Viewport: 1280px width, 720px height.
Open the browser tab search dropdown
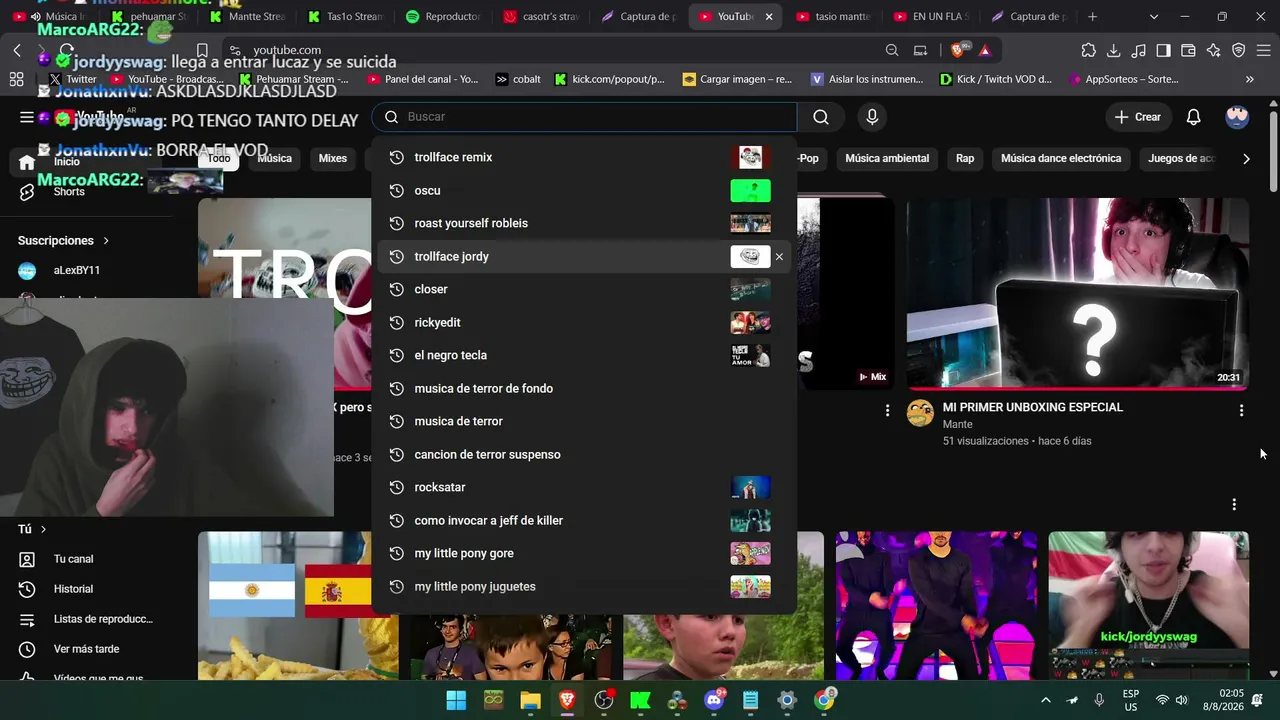(1154, 17)
